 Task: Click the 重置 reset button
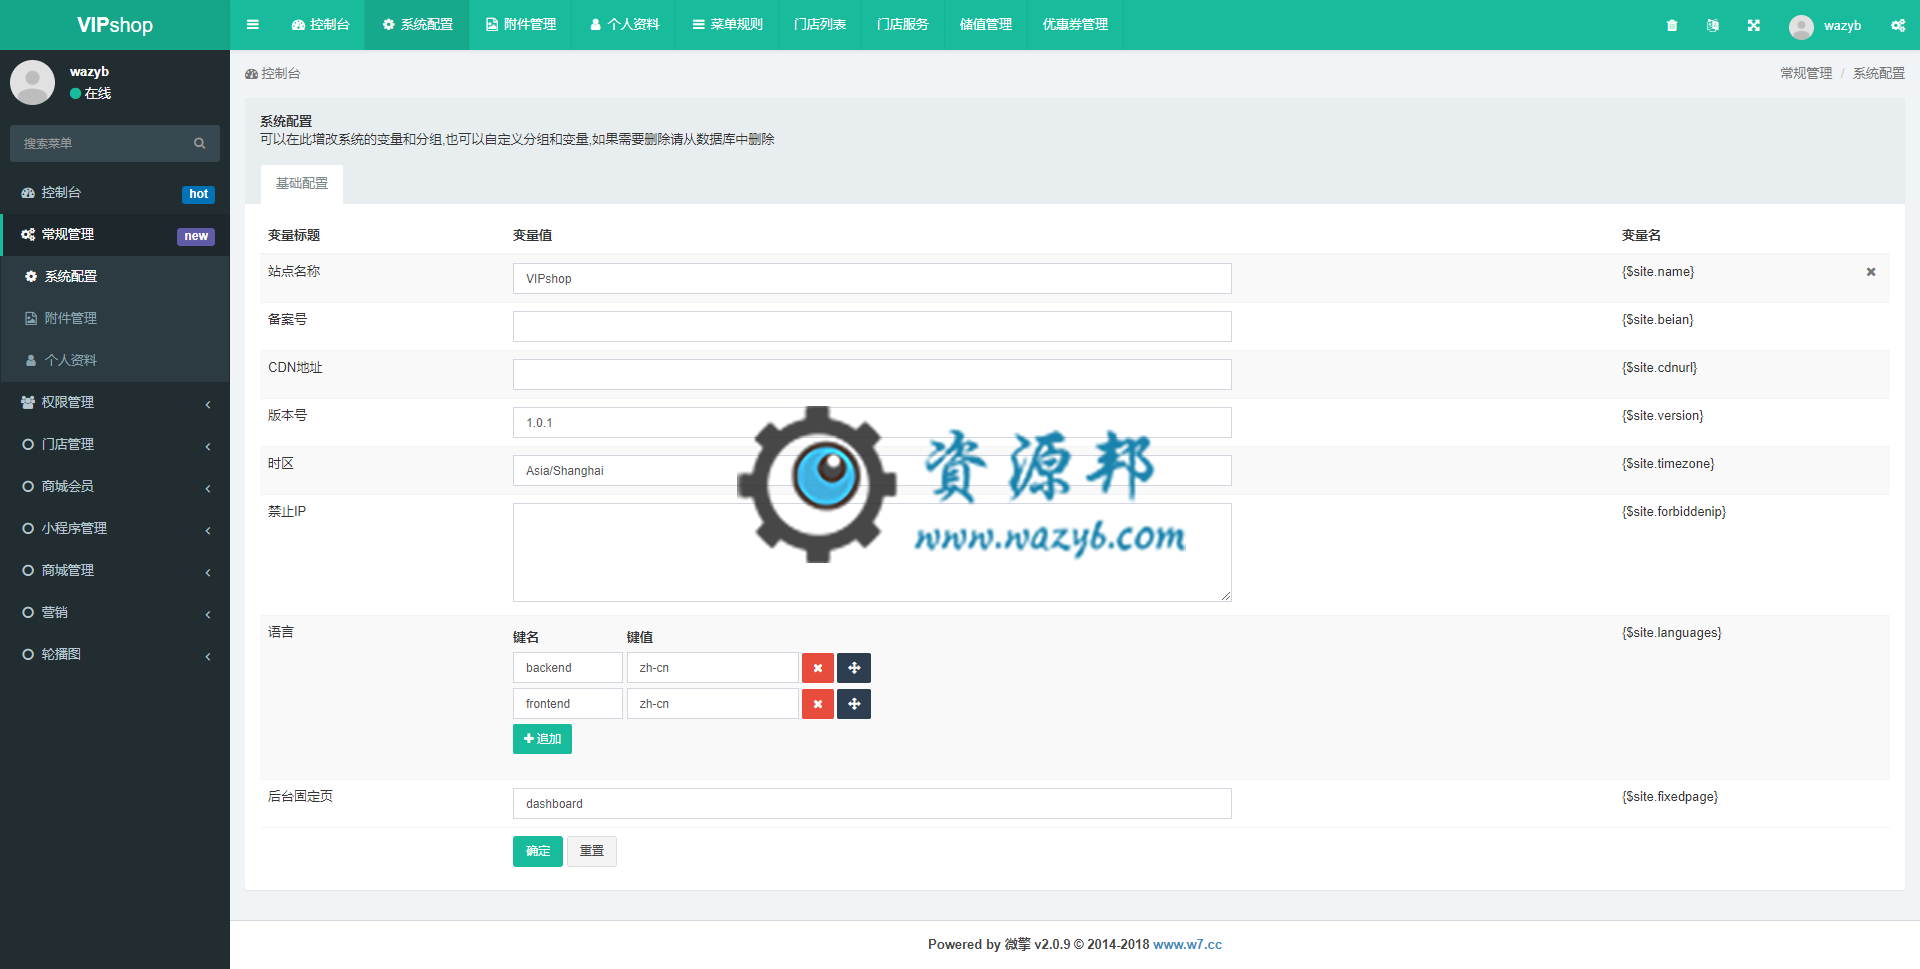click(592, 851)
